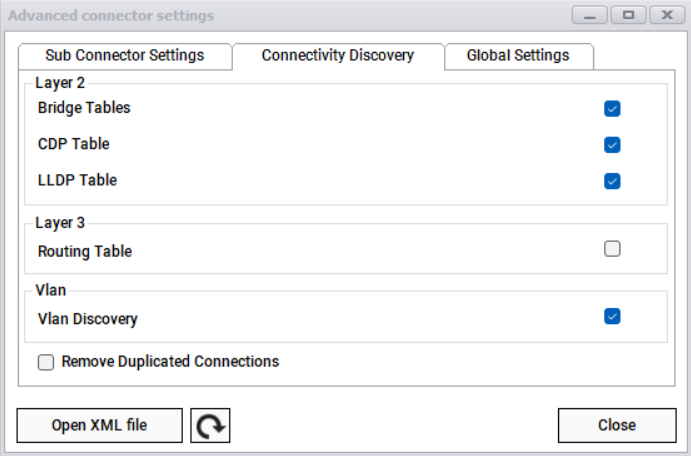Viewport: 691px width, 456px height.
Task: Enable the Routing Table checkbox
Action: click(x=612, y=249)
